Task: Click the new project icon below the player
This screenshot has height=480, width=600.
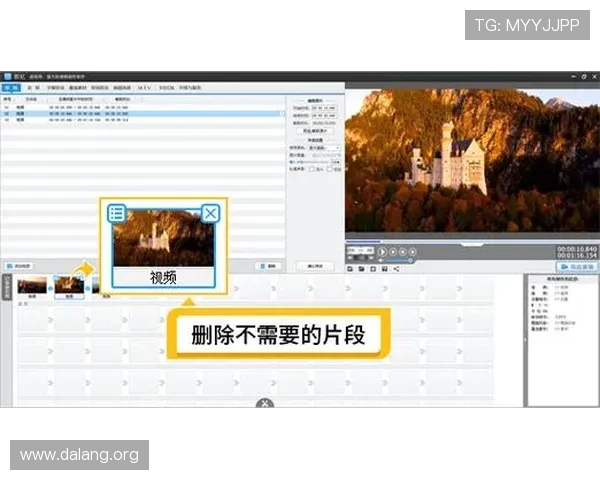Action: [x=349, y=268]
